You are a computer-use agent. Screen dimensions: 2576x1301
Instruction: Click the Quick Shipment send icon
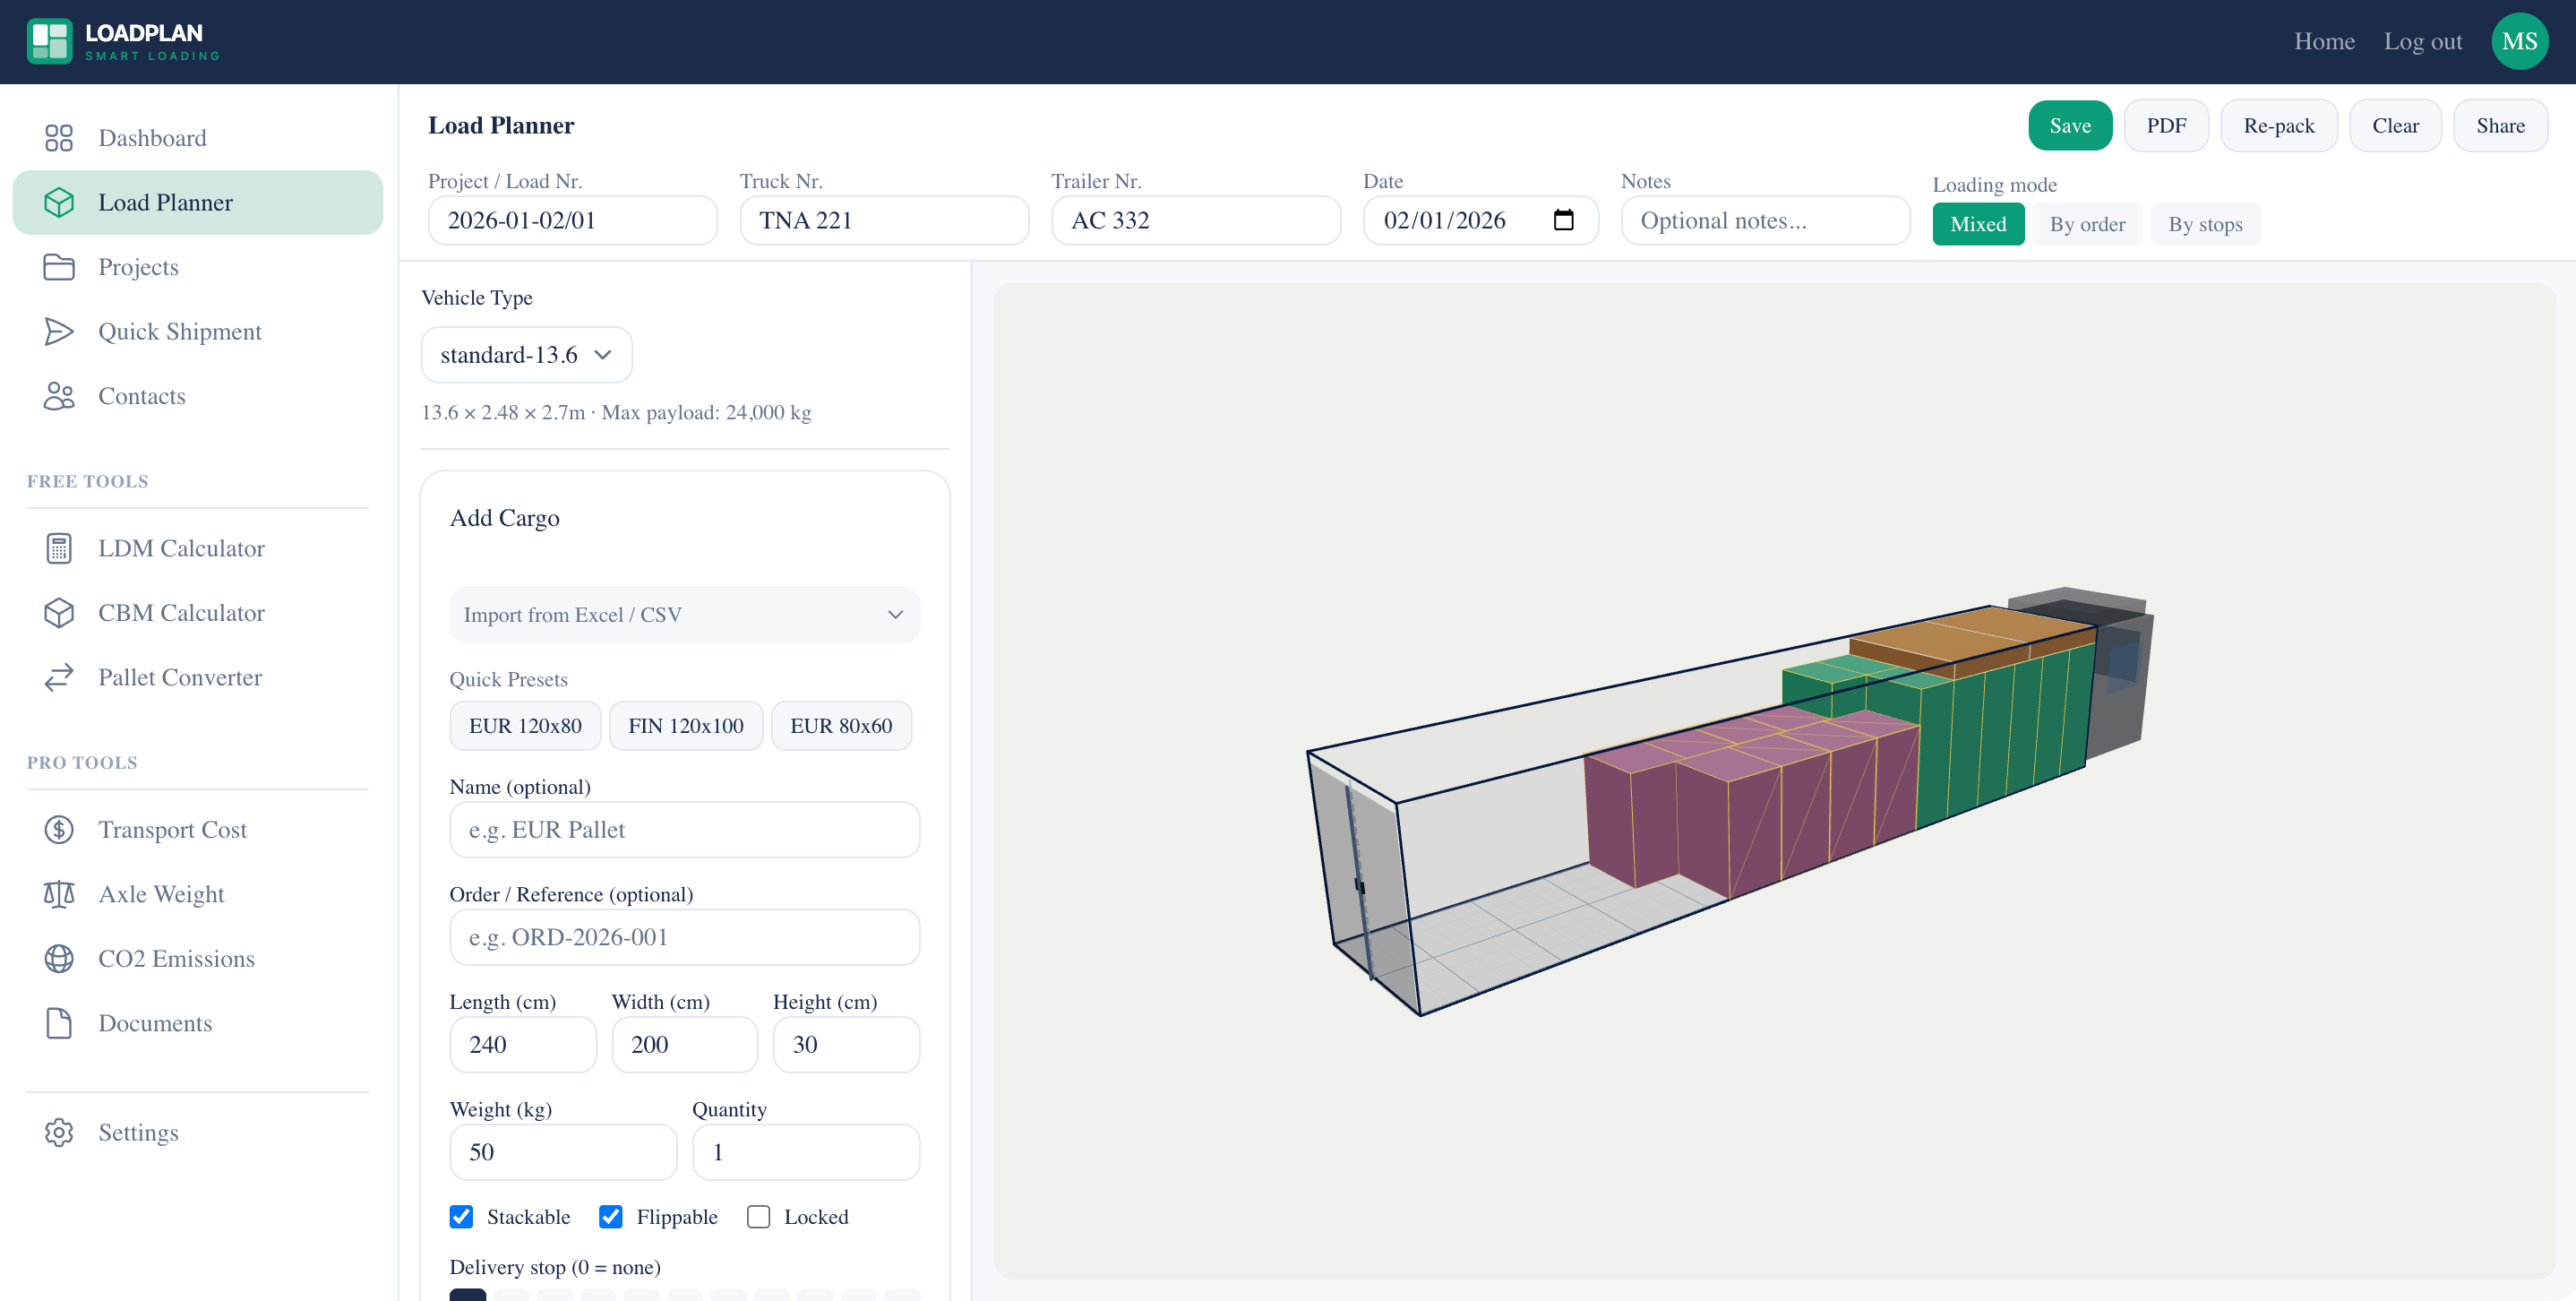[59, 332]
